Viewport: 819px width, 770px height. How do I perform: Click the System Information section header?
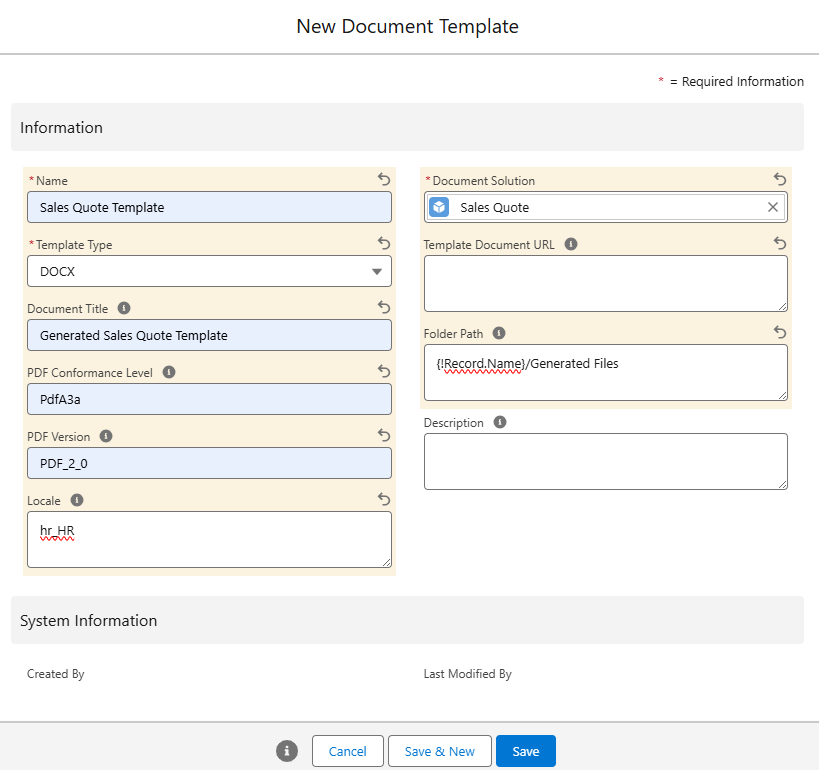(x=407, y=620)
